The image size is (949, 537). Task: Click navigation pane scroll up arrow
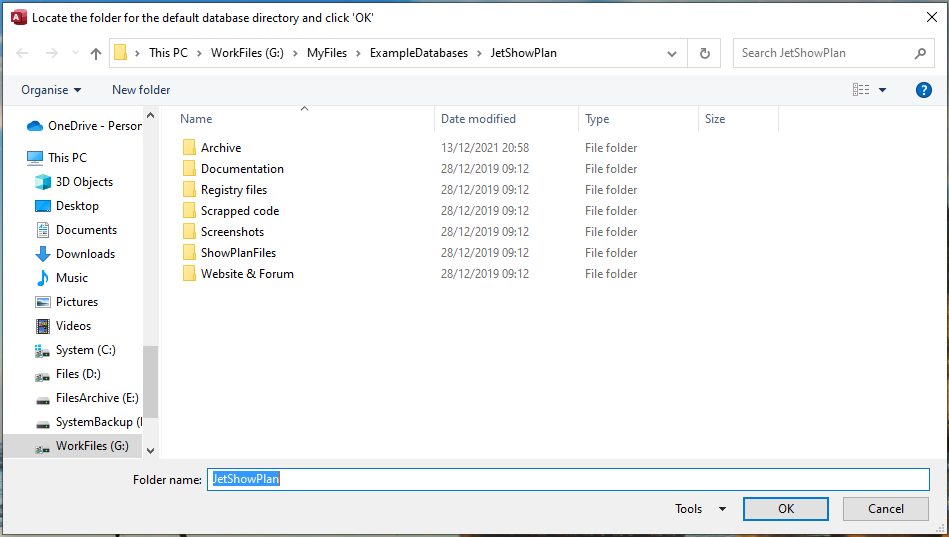(x=151, y=115)
